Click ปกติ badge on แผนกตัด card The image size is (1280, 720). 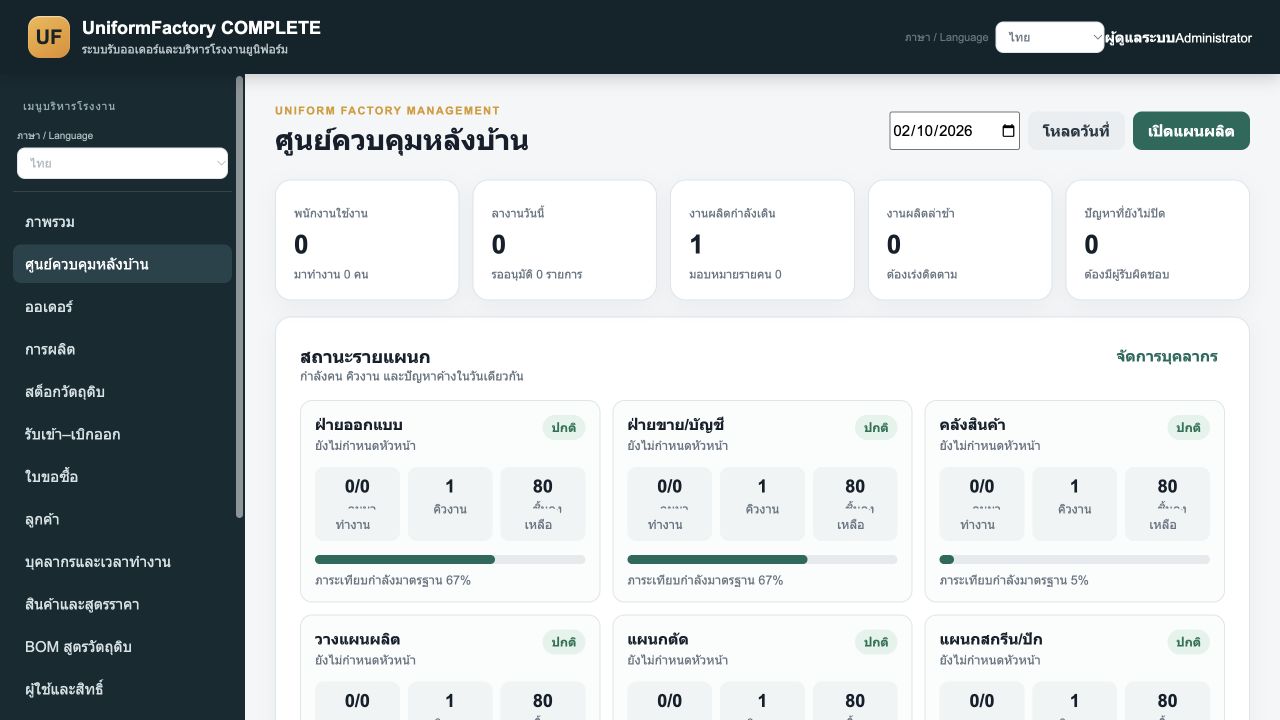tap(876, 642)
